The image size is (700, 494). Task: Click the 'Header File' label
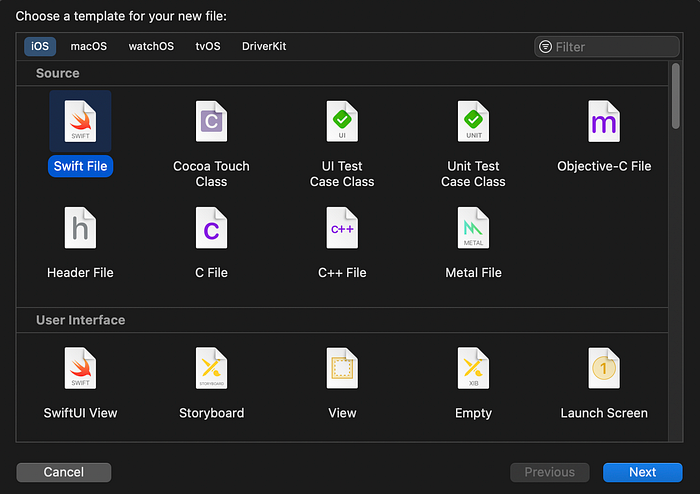(80, 273)
